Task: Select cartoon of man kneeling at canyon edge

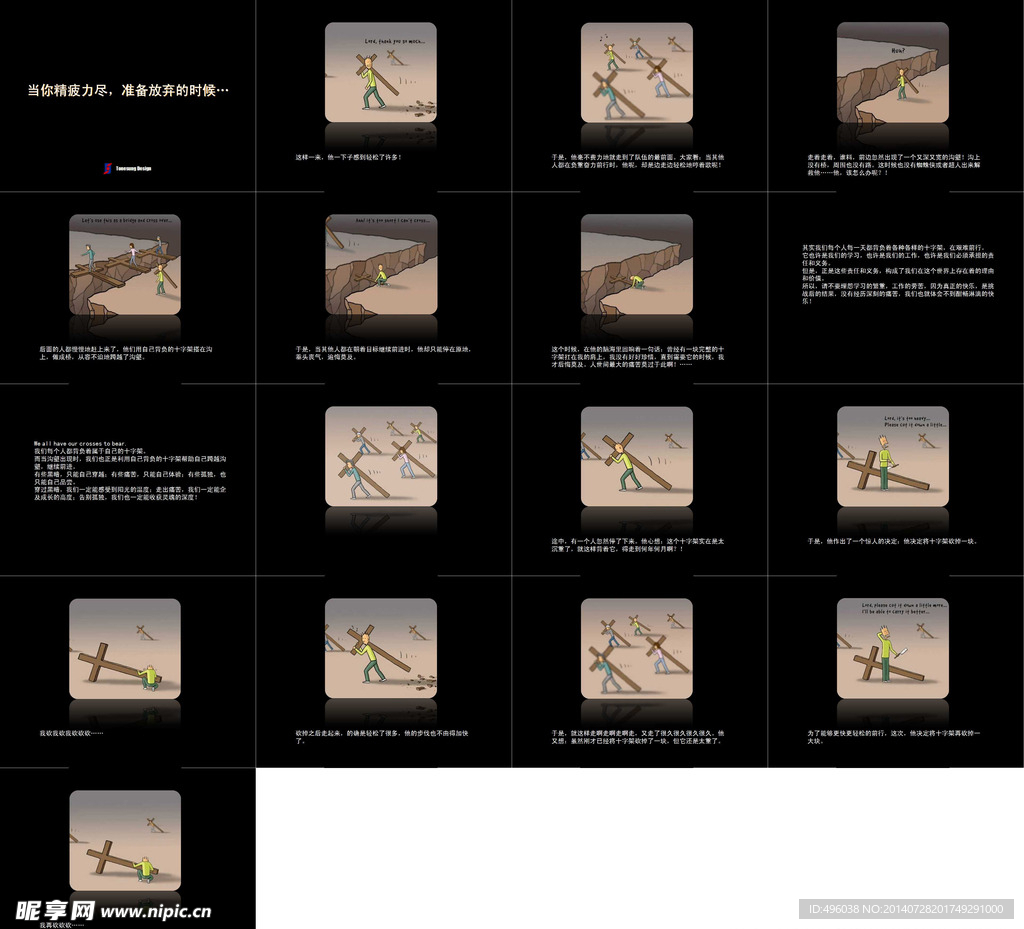Action: pyautogui.click(x=636, y=264)
